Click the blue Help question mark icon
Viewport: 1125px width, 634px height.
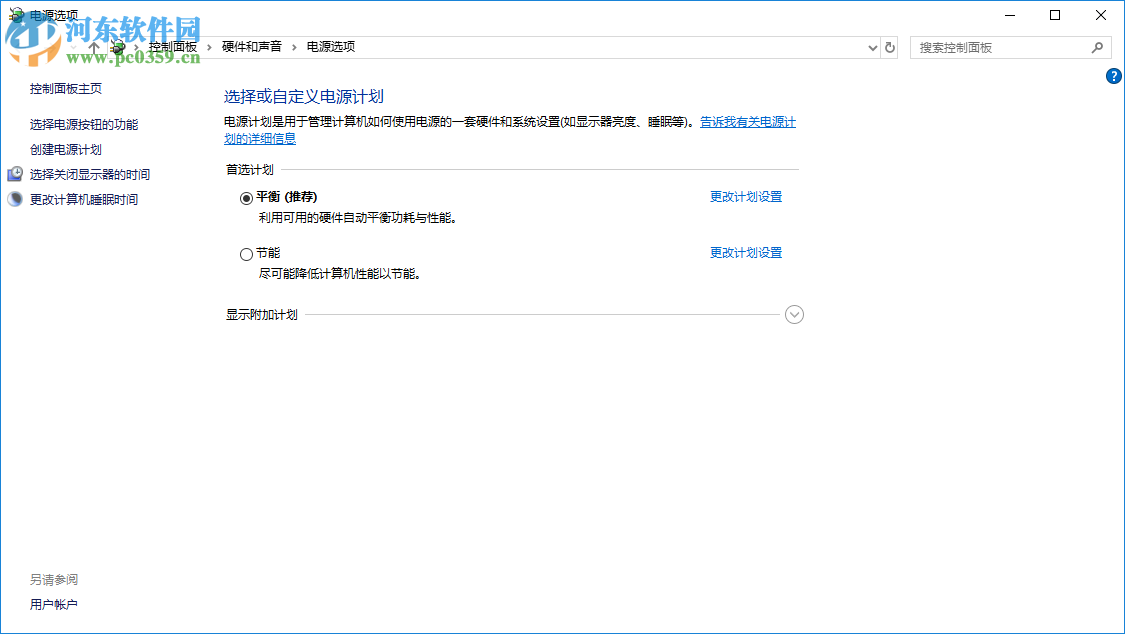click(1114, 75)
